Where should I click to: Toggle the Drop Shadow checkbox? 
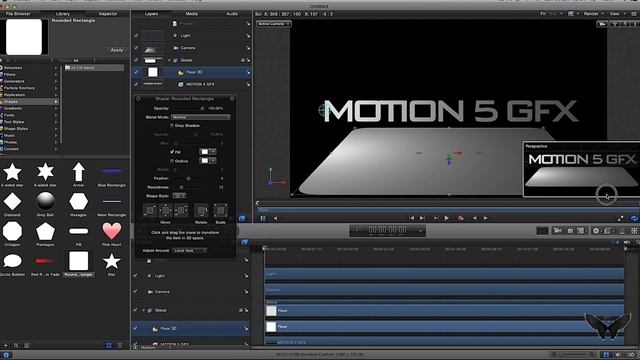[x=172, y=126]
